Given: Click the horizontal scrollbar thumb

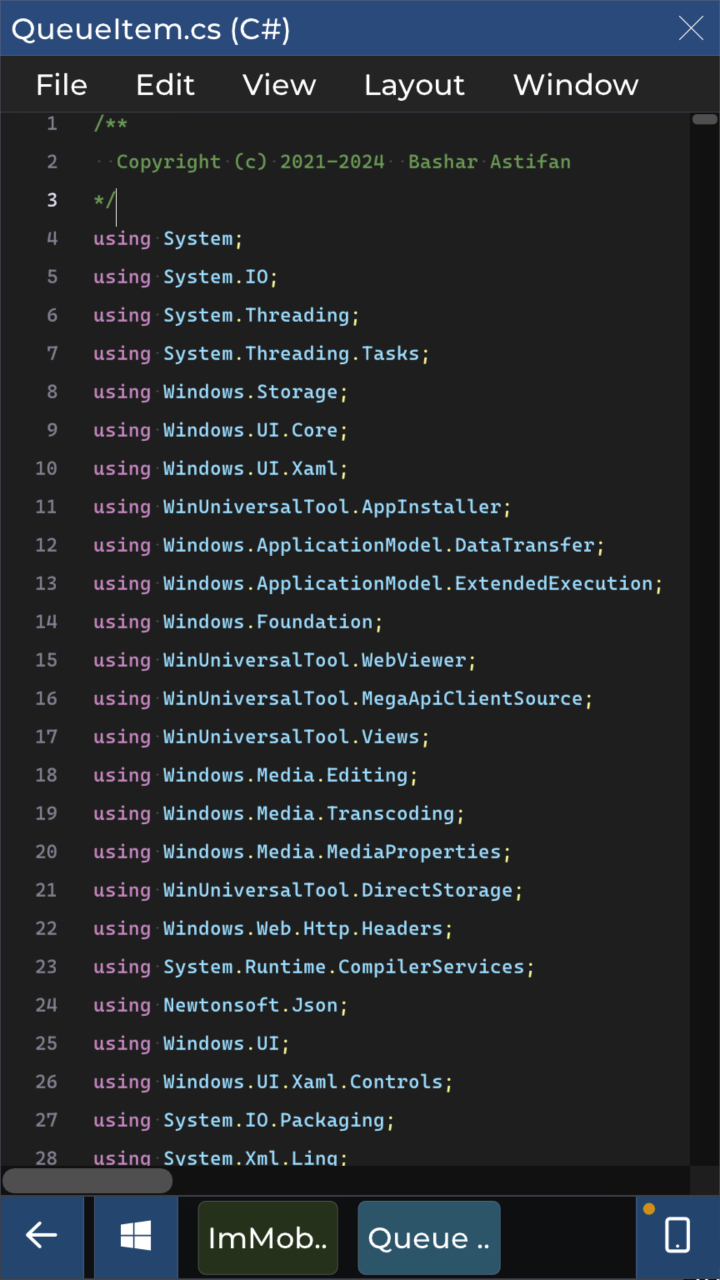Looking at the screenshot, I should pyautogui.click(x=87, y=1181).
